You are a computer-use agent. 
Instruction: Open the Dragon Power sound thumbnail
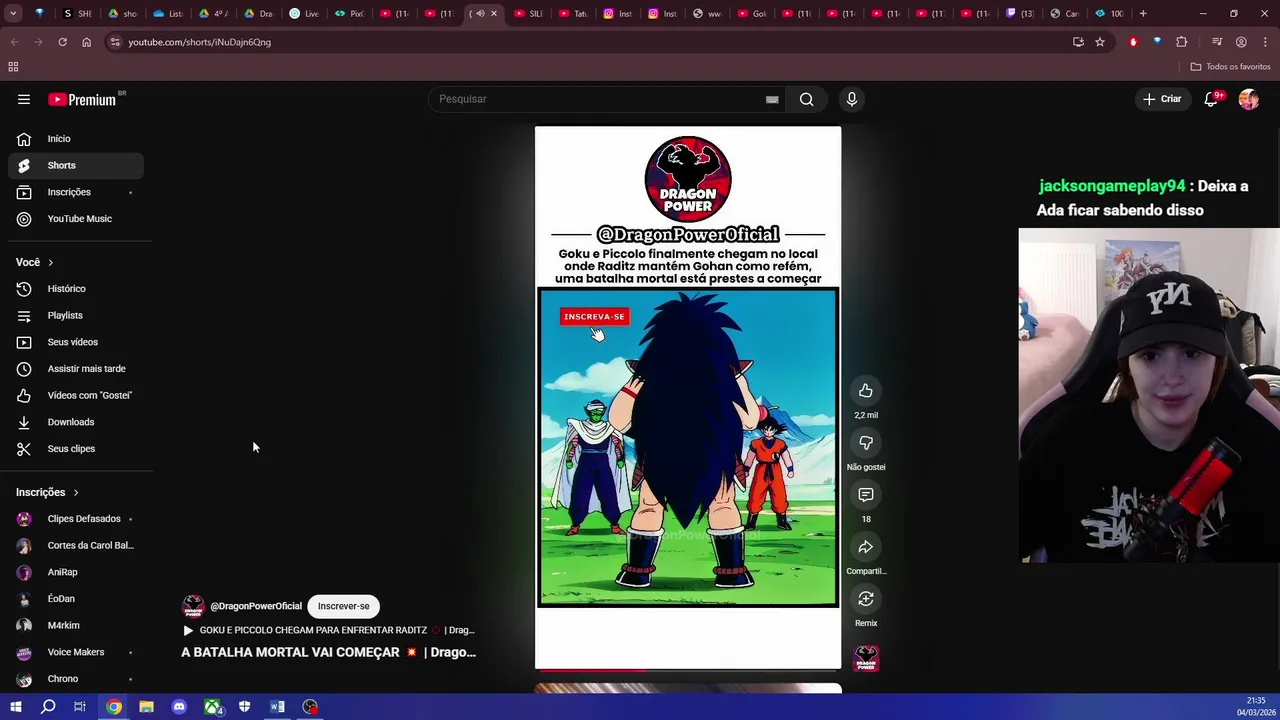866,658
